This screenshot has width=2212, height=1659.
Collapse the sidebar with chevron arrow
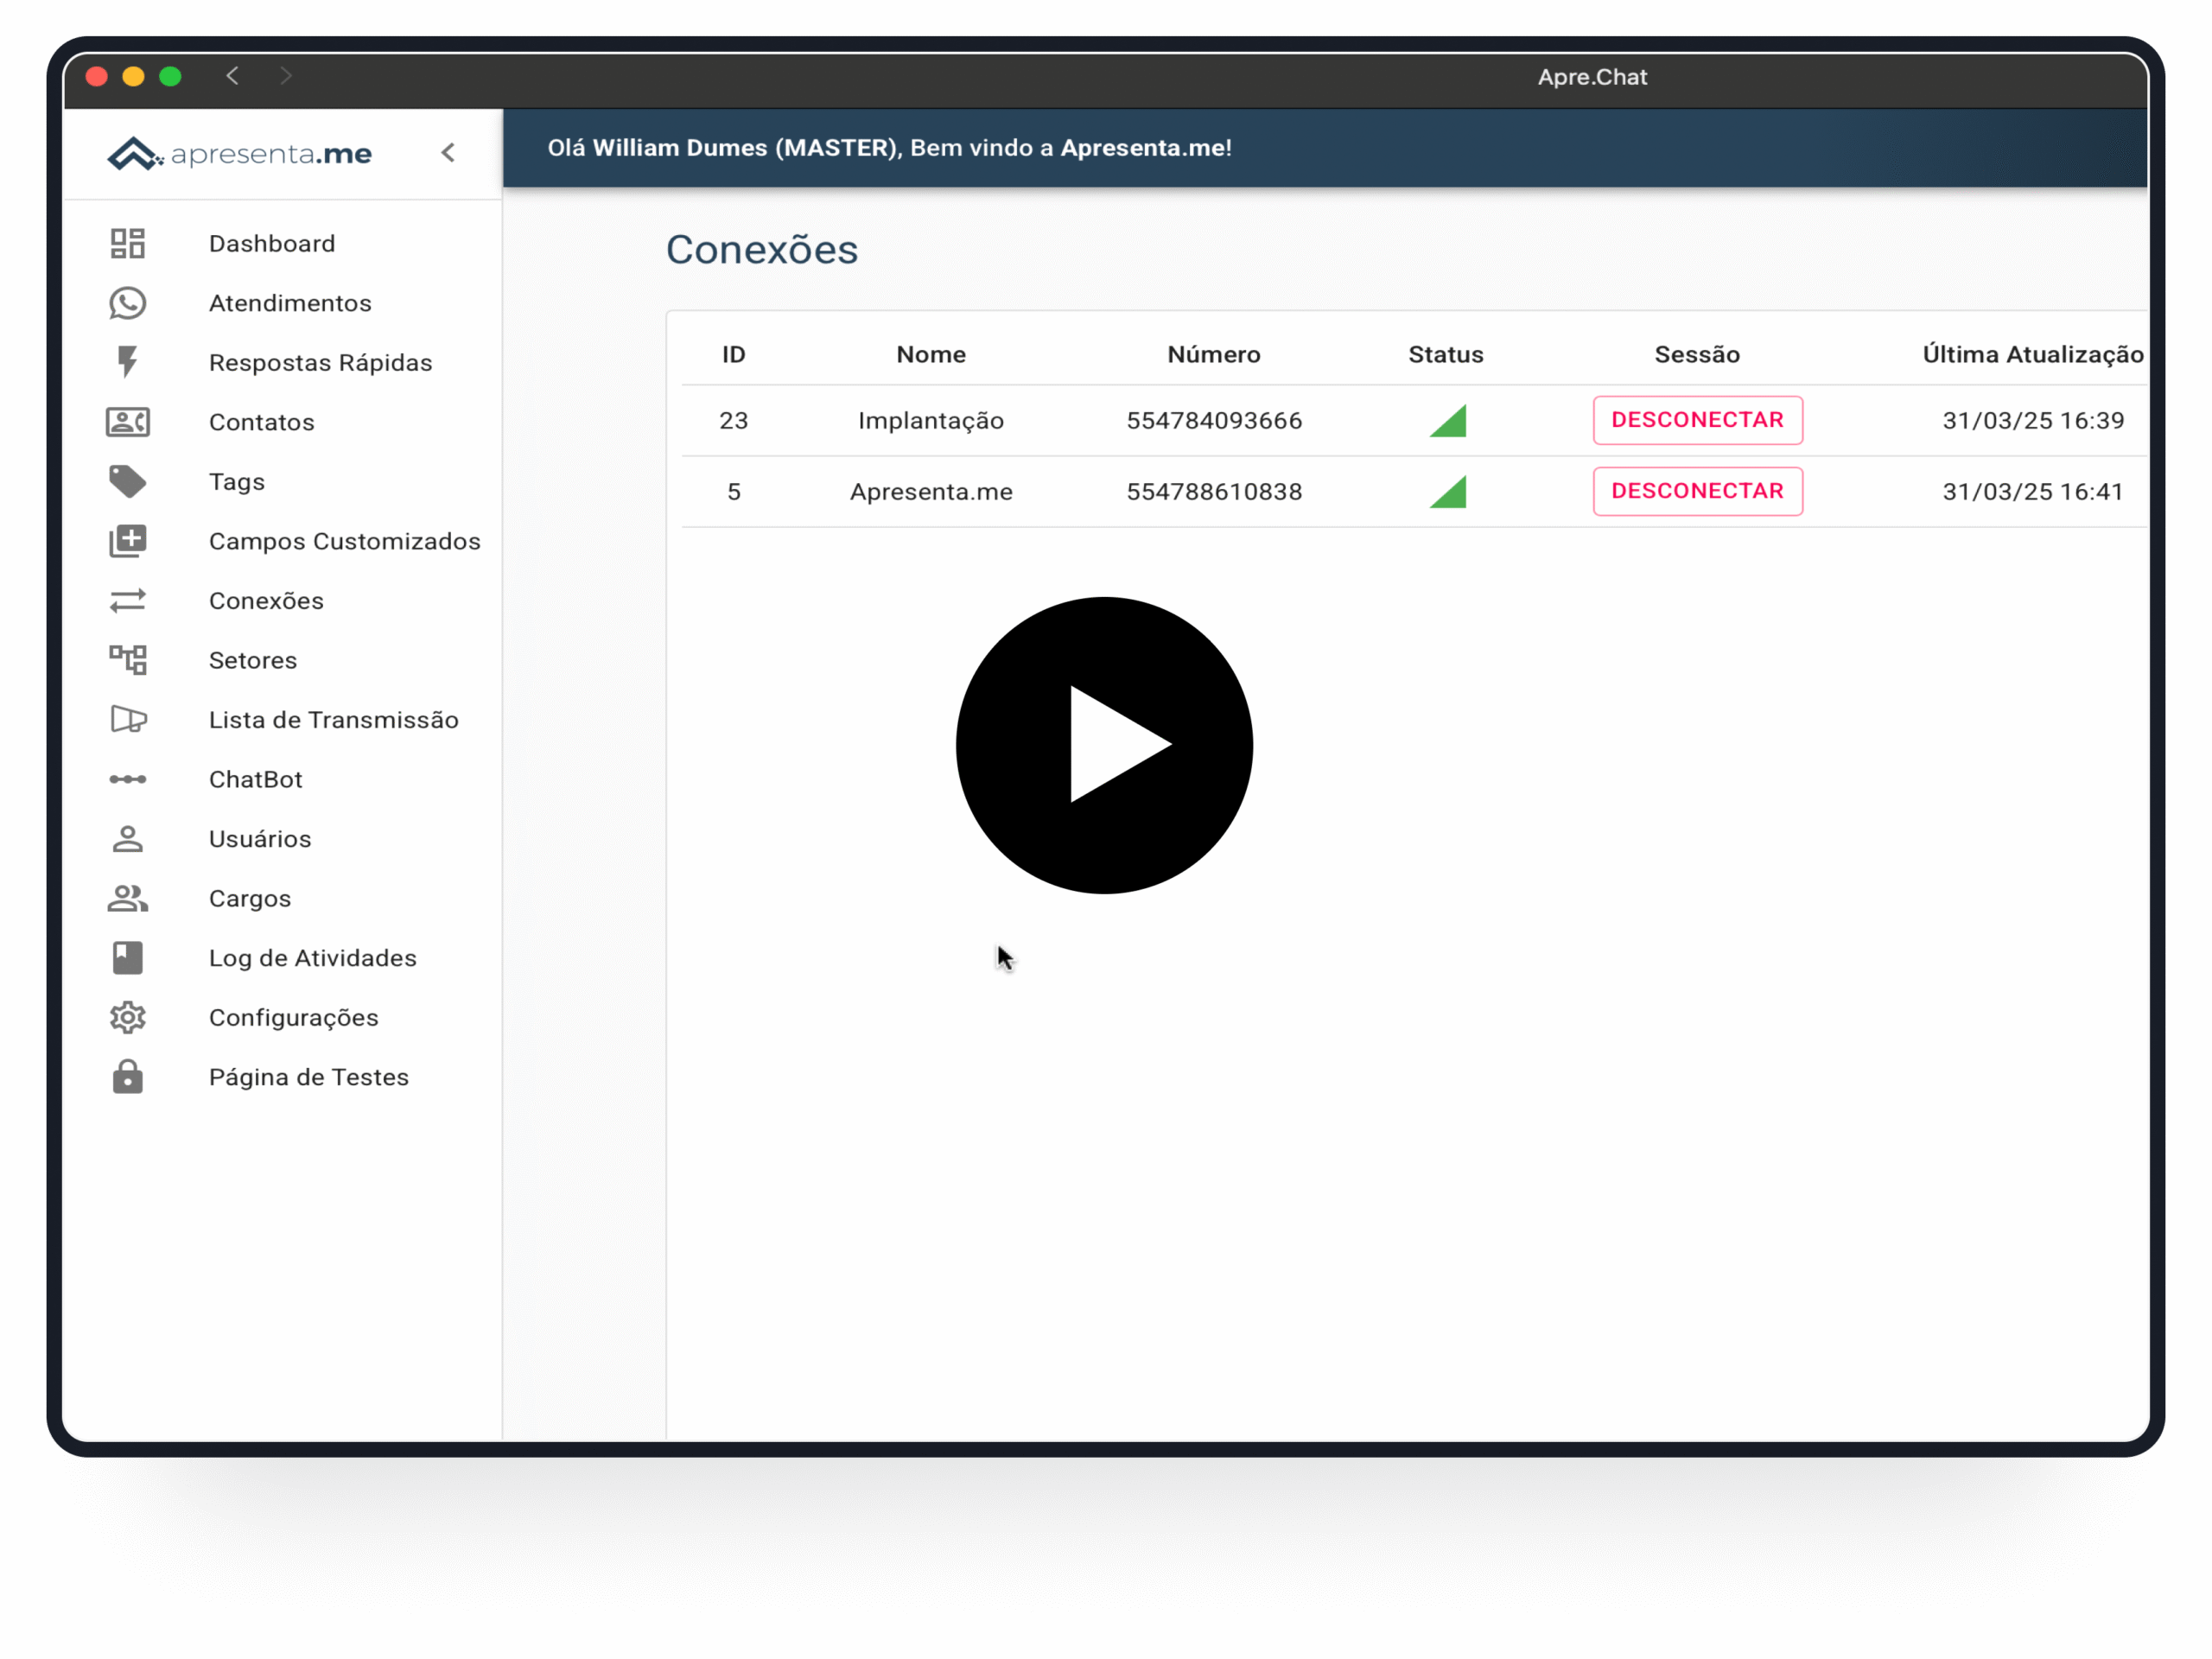[x=448, y=152]
